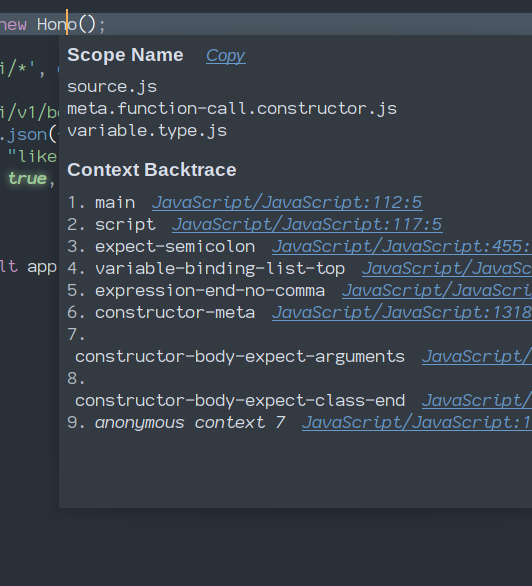Click the constructor-meta context name

pos(175,313)
